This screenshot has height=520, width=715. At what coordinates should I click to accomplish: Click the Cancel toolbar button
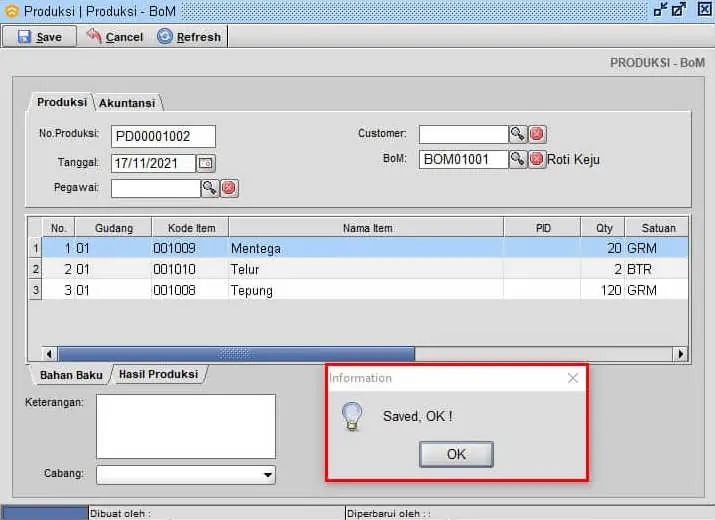pyautogui.click(x=114, y=37)
